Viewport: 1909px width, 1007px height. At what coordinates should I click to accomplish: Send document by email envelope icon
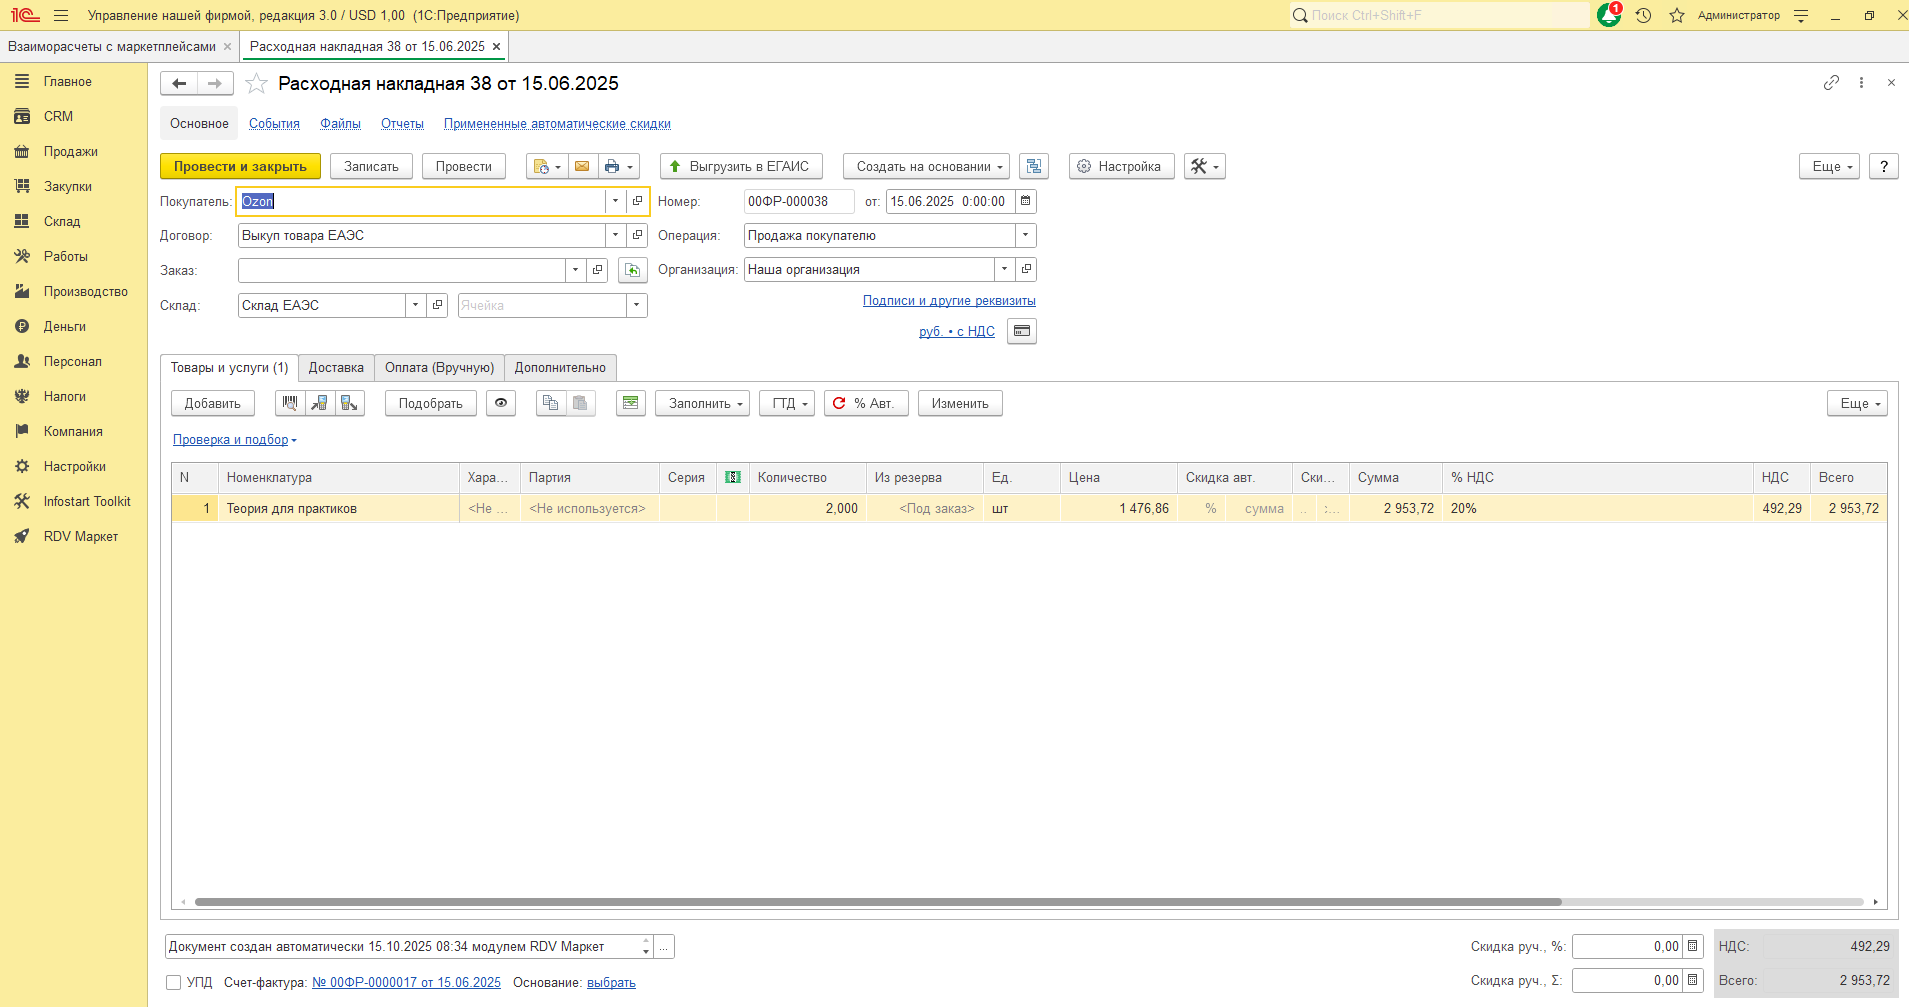point(582,166)
